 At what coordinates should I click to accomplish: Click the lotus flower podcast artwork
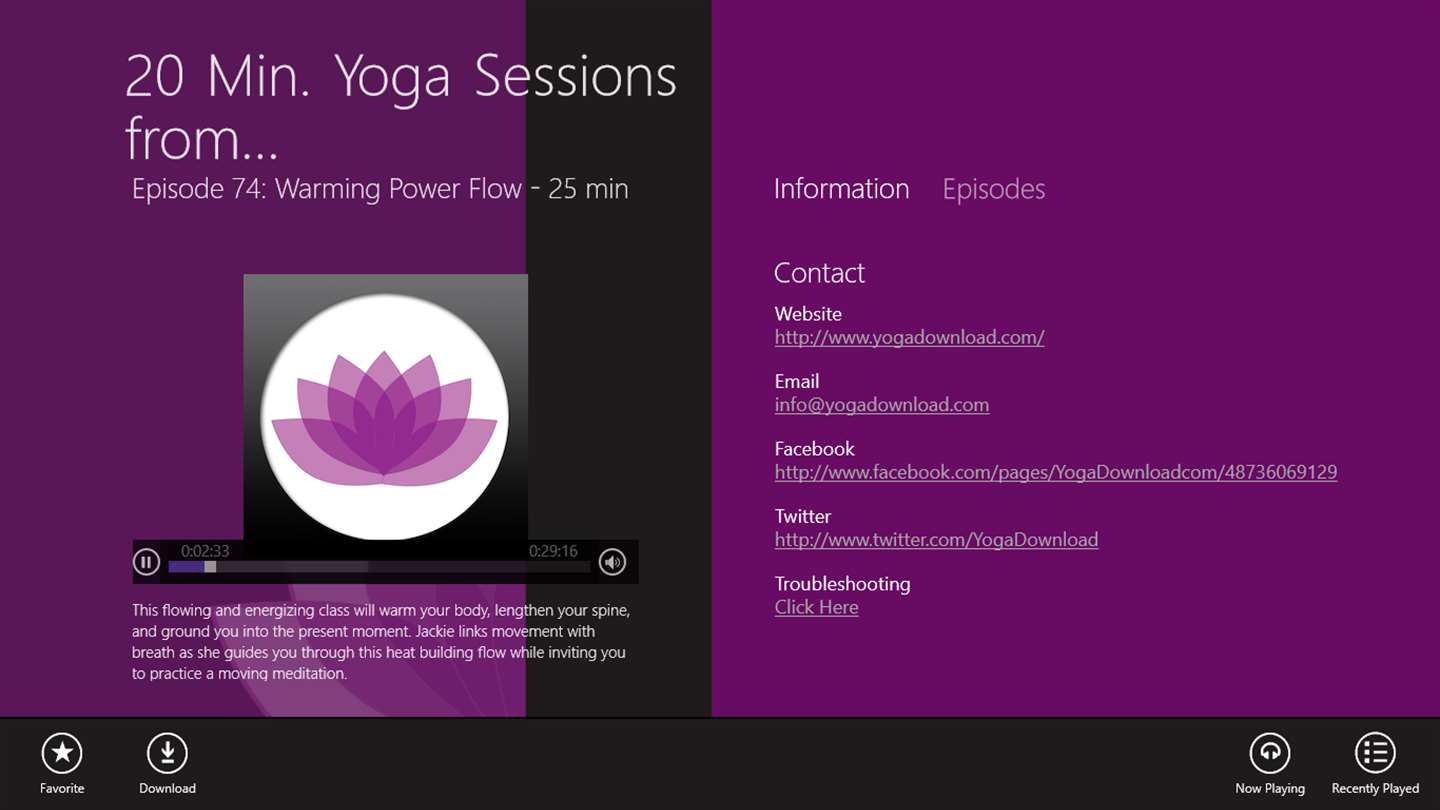[385, 407]
